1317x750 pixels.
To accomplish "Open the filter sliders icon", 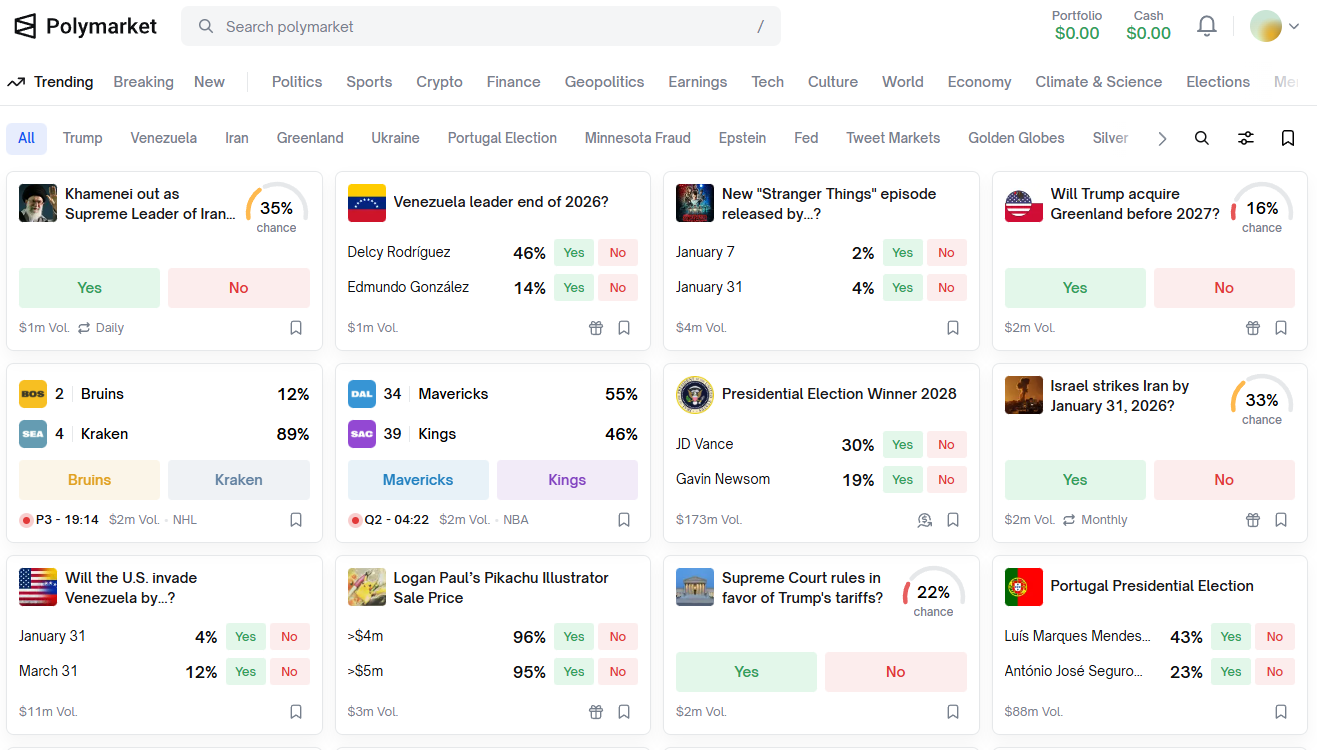I will 1246,138.
